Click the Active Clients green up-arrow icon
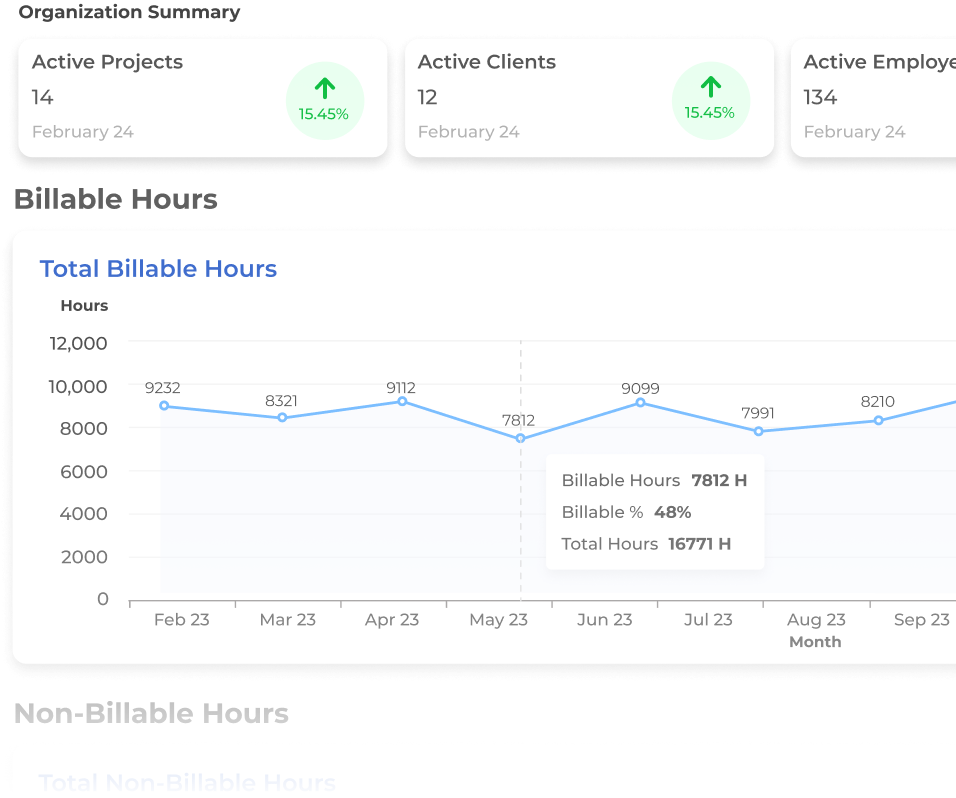 click(x=711, y=87)
